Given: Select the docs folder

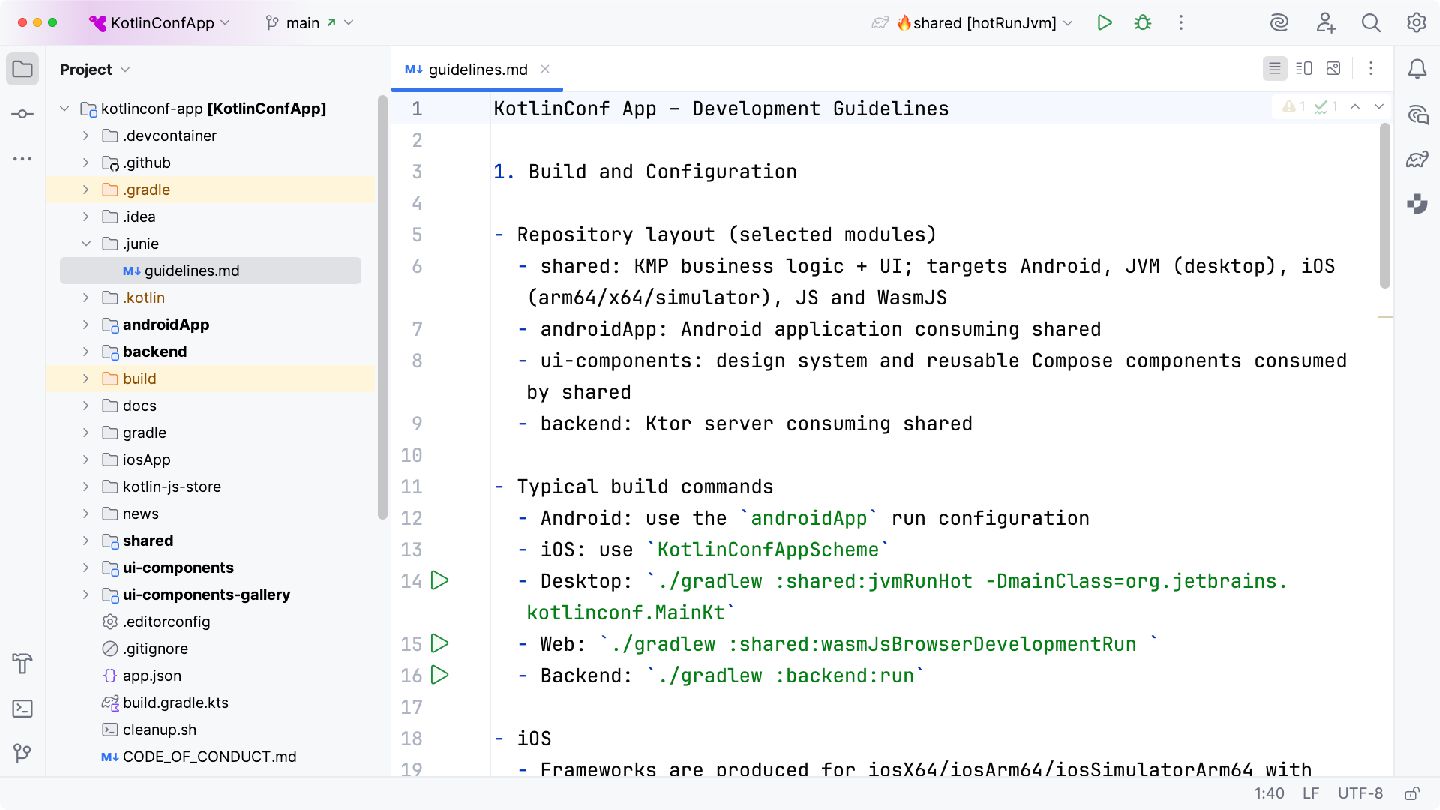Looking at the screenshot, I should [140, 406].
